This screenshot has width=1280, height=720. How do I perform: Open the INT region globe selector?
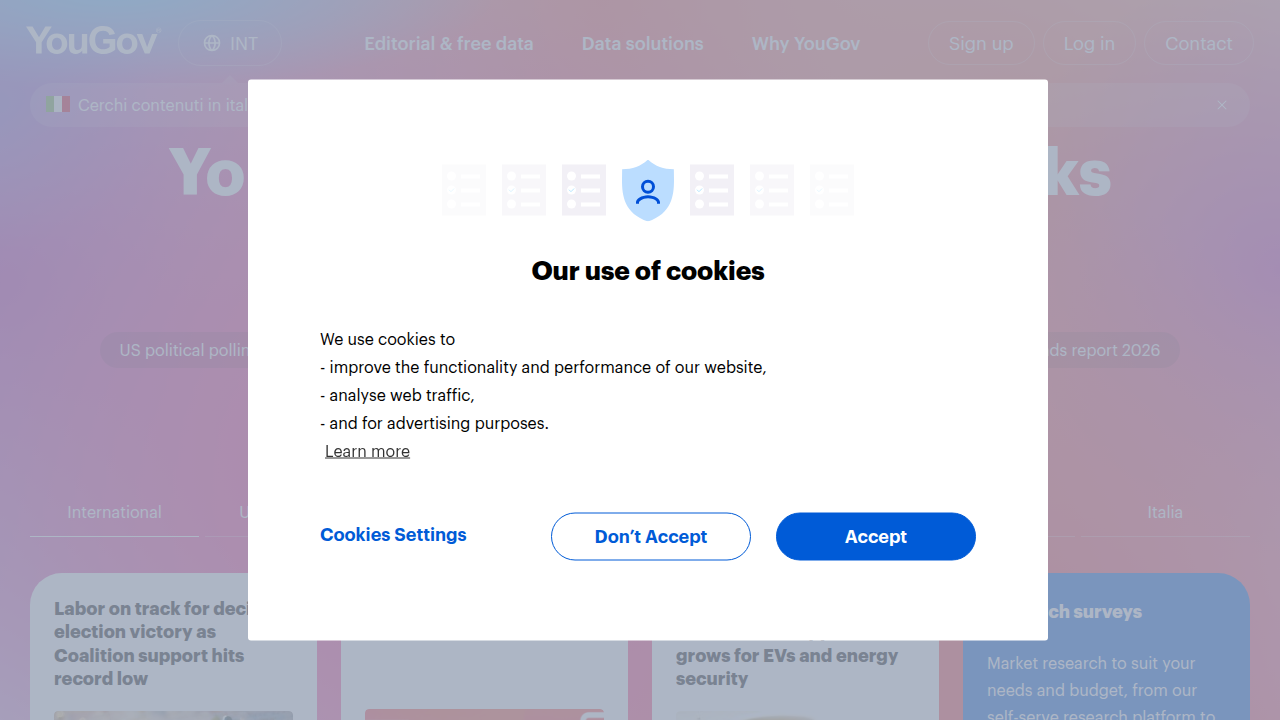(x=230, y=43)
